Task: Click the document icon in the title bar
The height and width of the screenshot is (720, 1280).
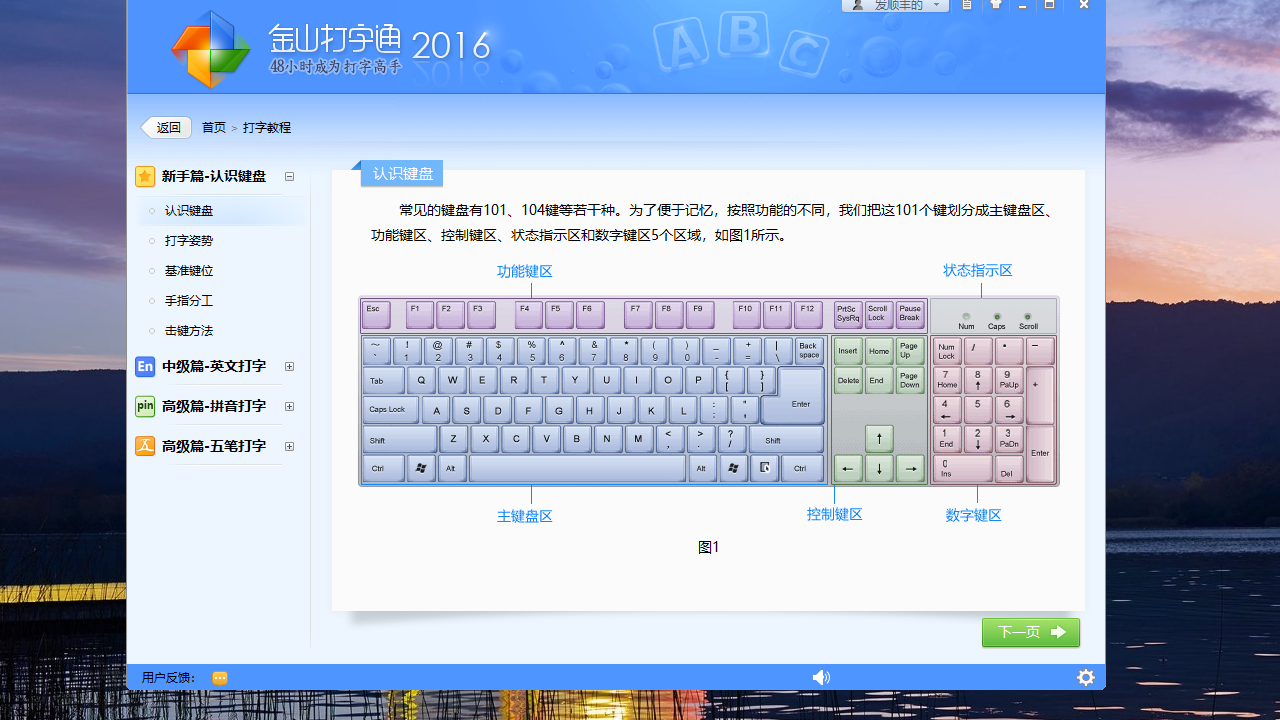Action: pos(966,5)
